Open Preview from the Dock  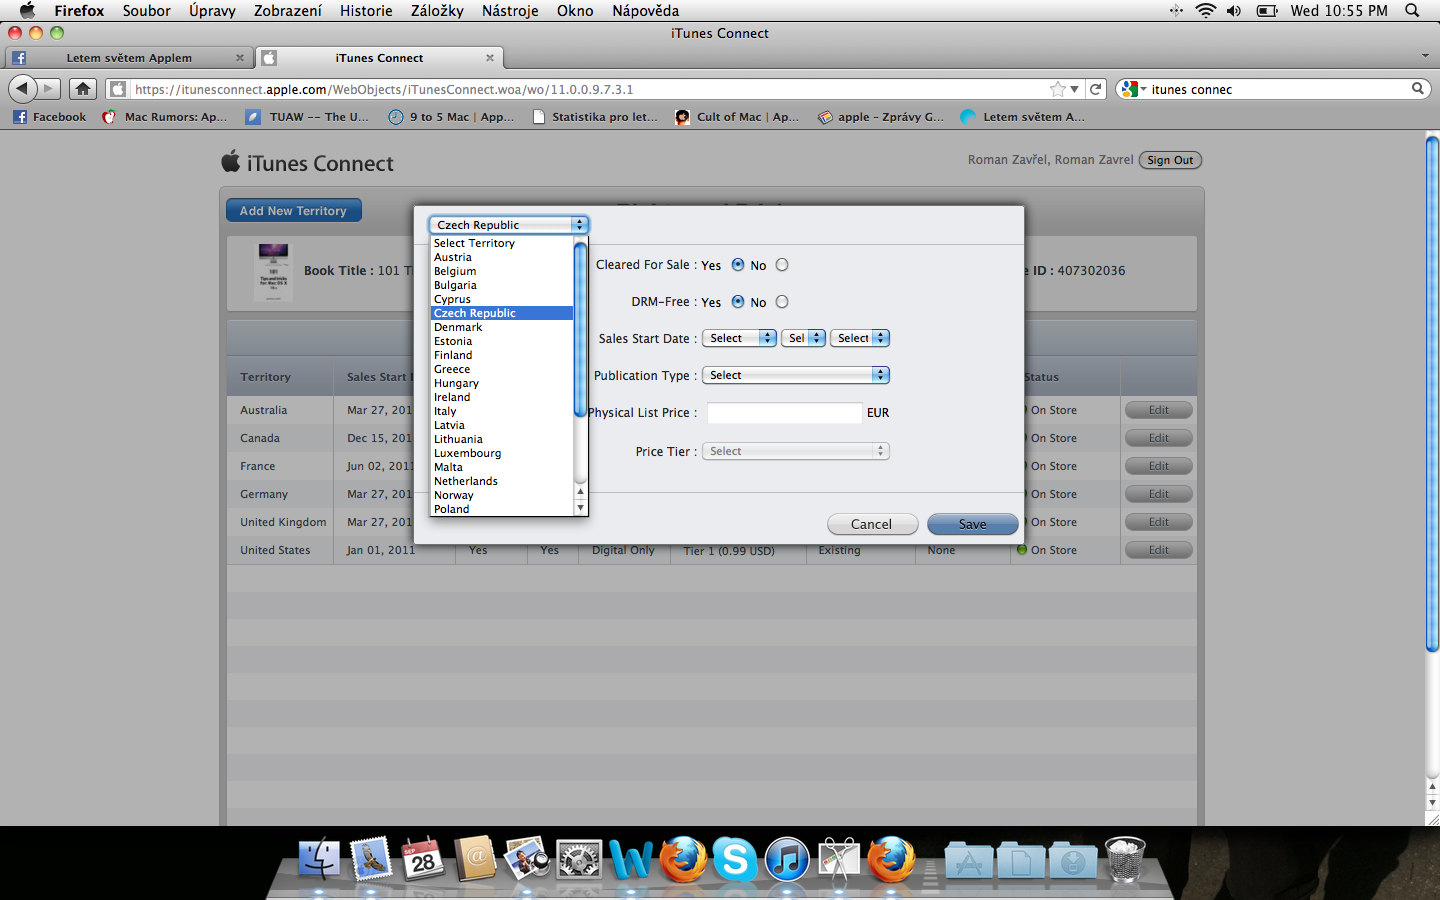coord(527,859)
